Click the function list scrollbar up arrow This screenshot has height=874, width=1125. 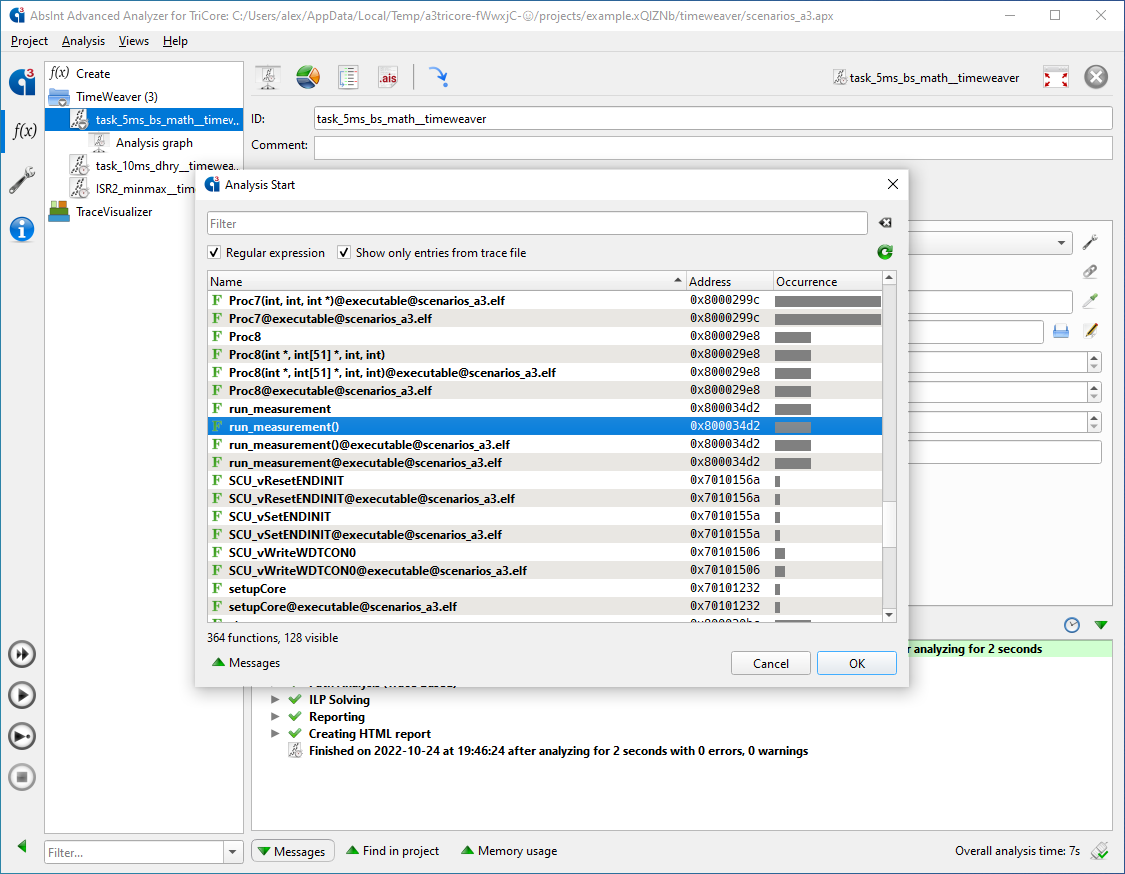pyautogui.click(x=889, y=278)
